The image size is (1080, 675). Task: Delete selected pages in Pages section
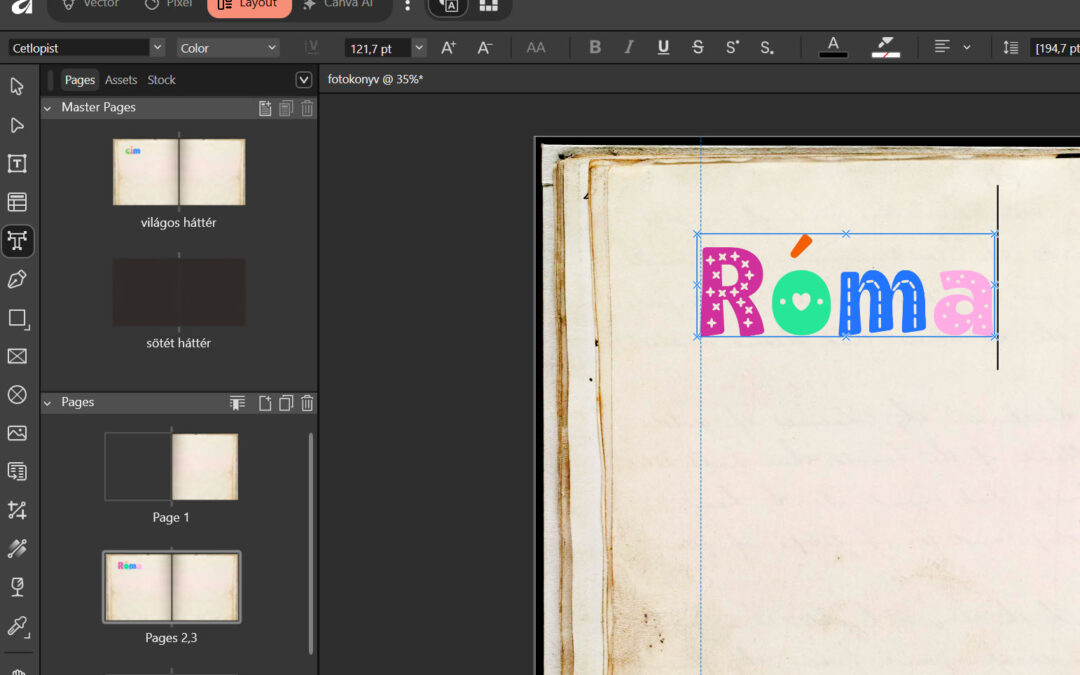coord(307,403)
